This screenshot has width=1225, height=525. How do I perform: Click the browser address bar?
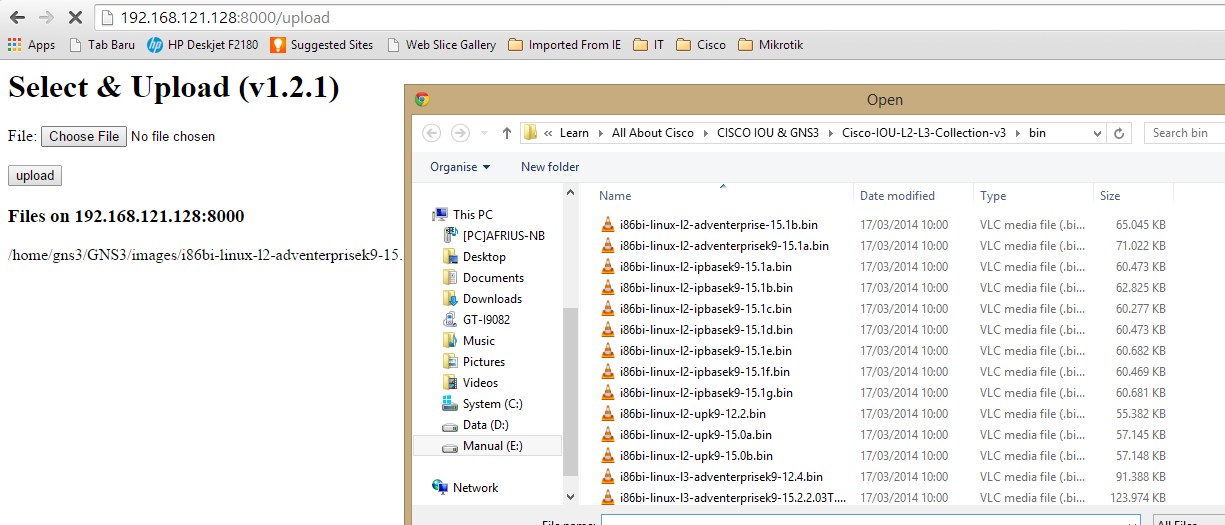coord(660,17)
